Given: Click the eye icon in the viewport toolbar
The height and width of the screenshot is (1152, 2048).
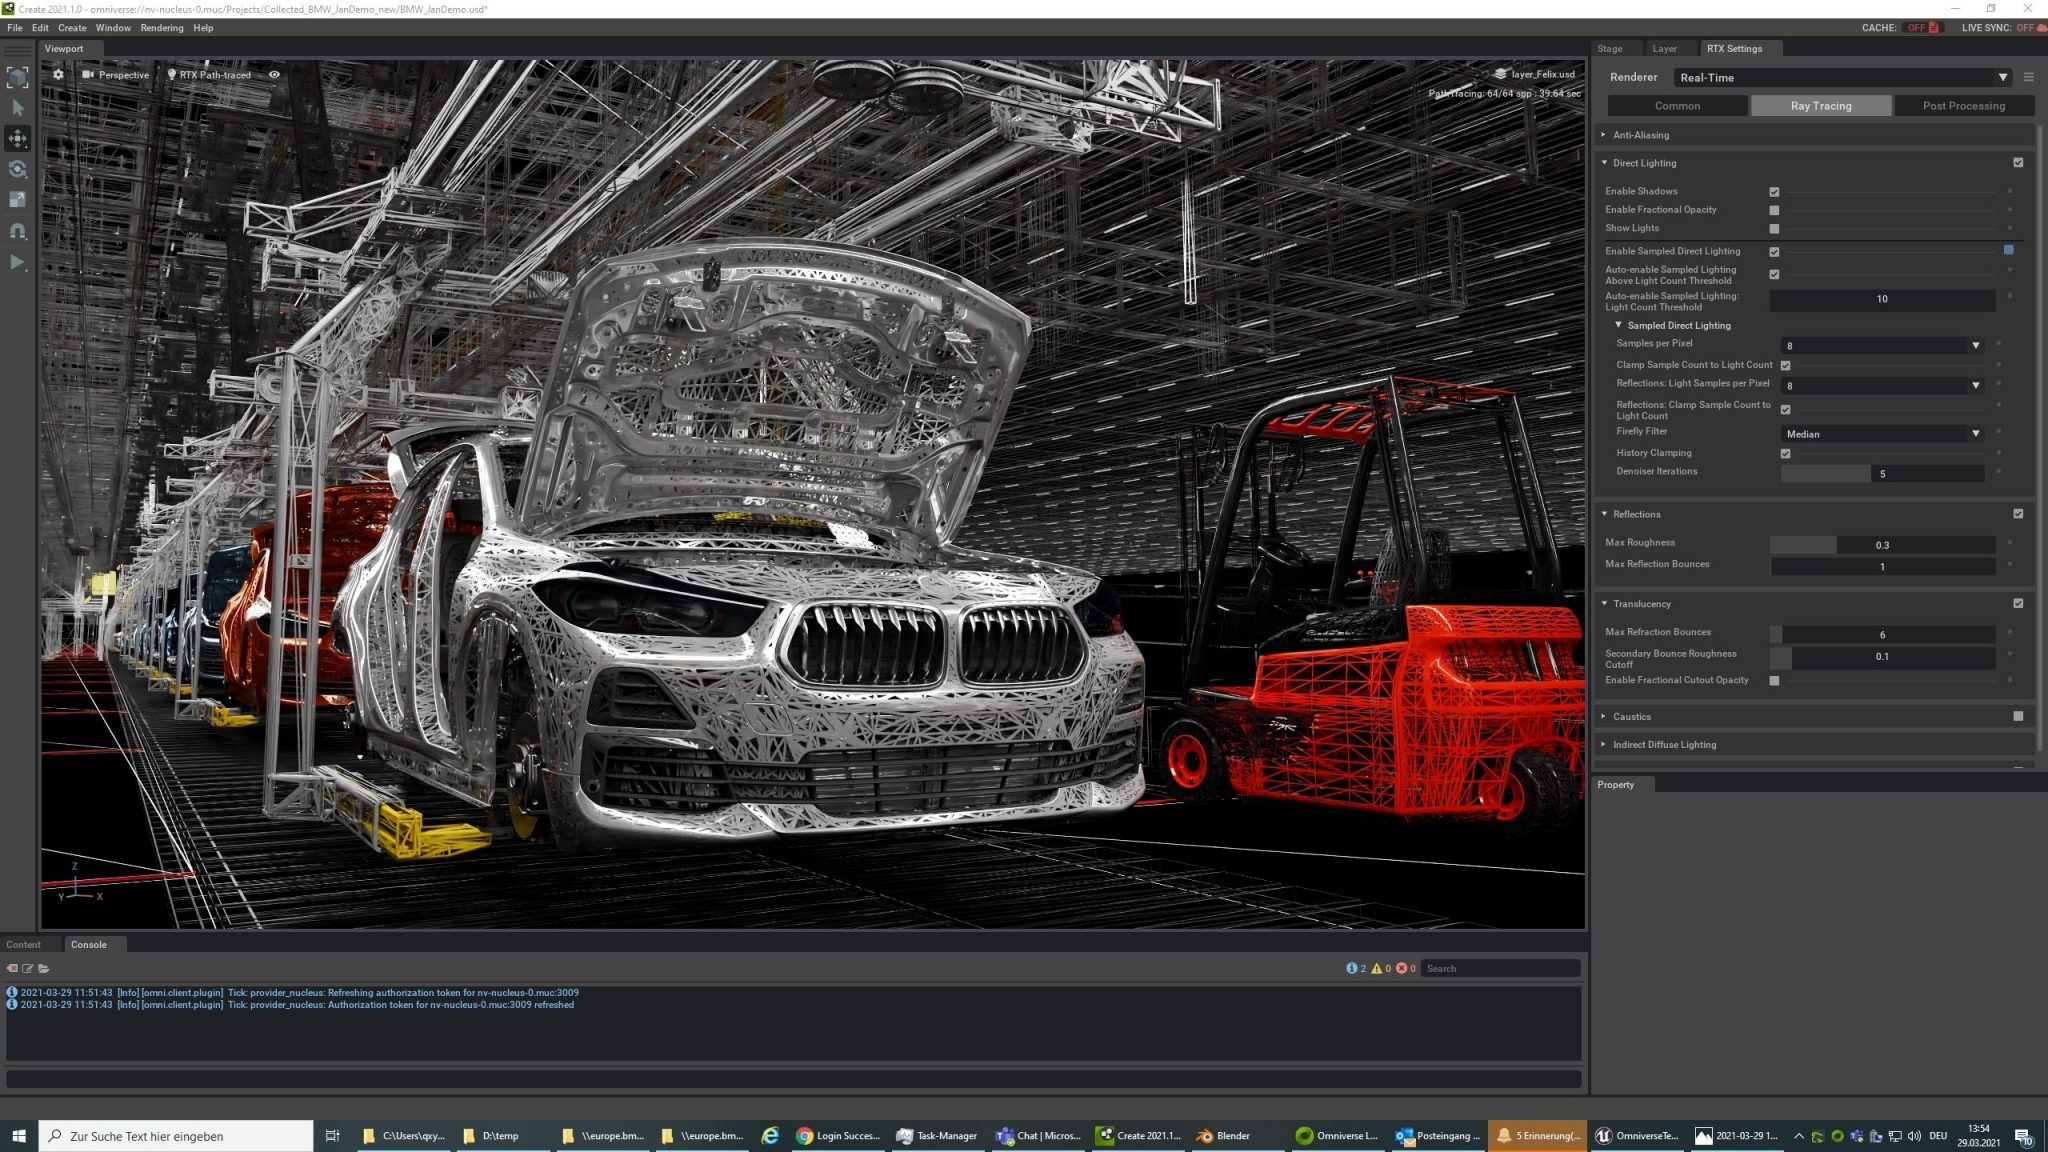Looking at the screenshot, I should (274, 74).
